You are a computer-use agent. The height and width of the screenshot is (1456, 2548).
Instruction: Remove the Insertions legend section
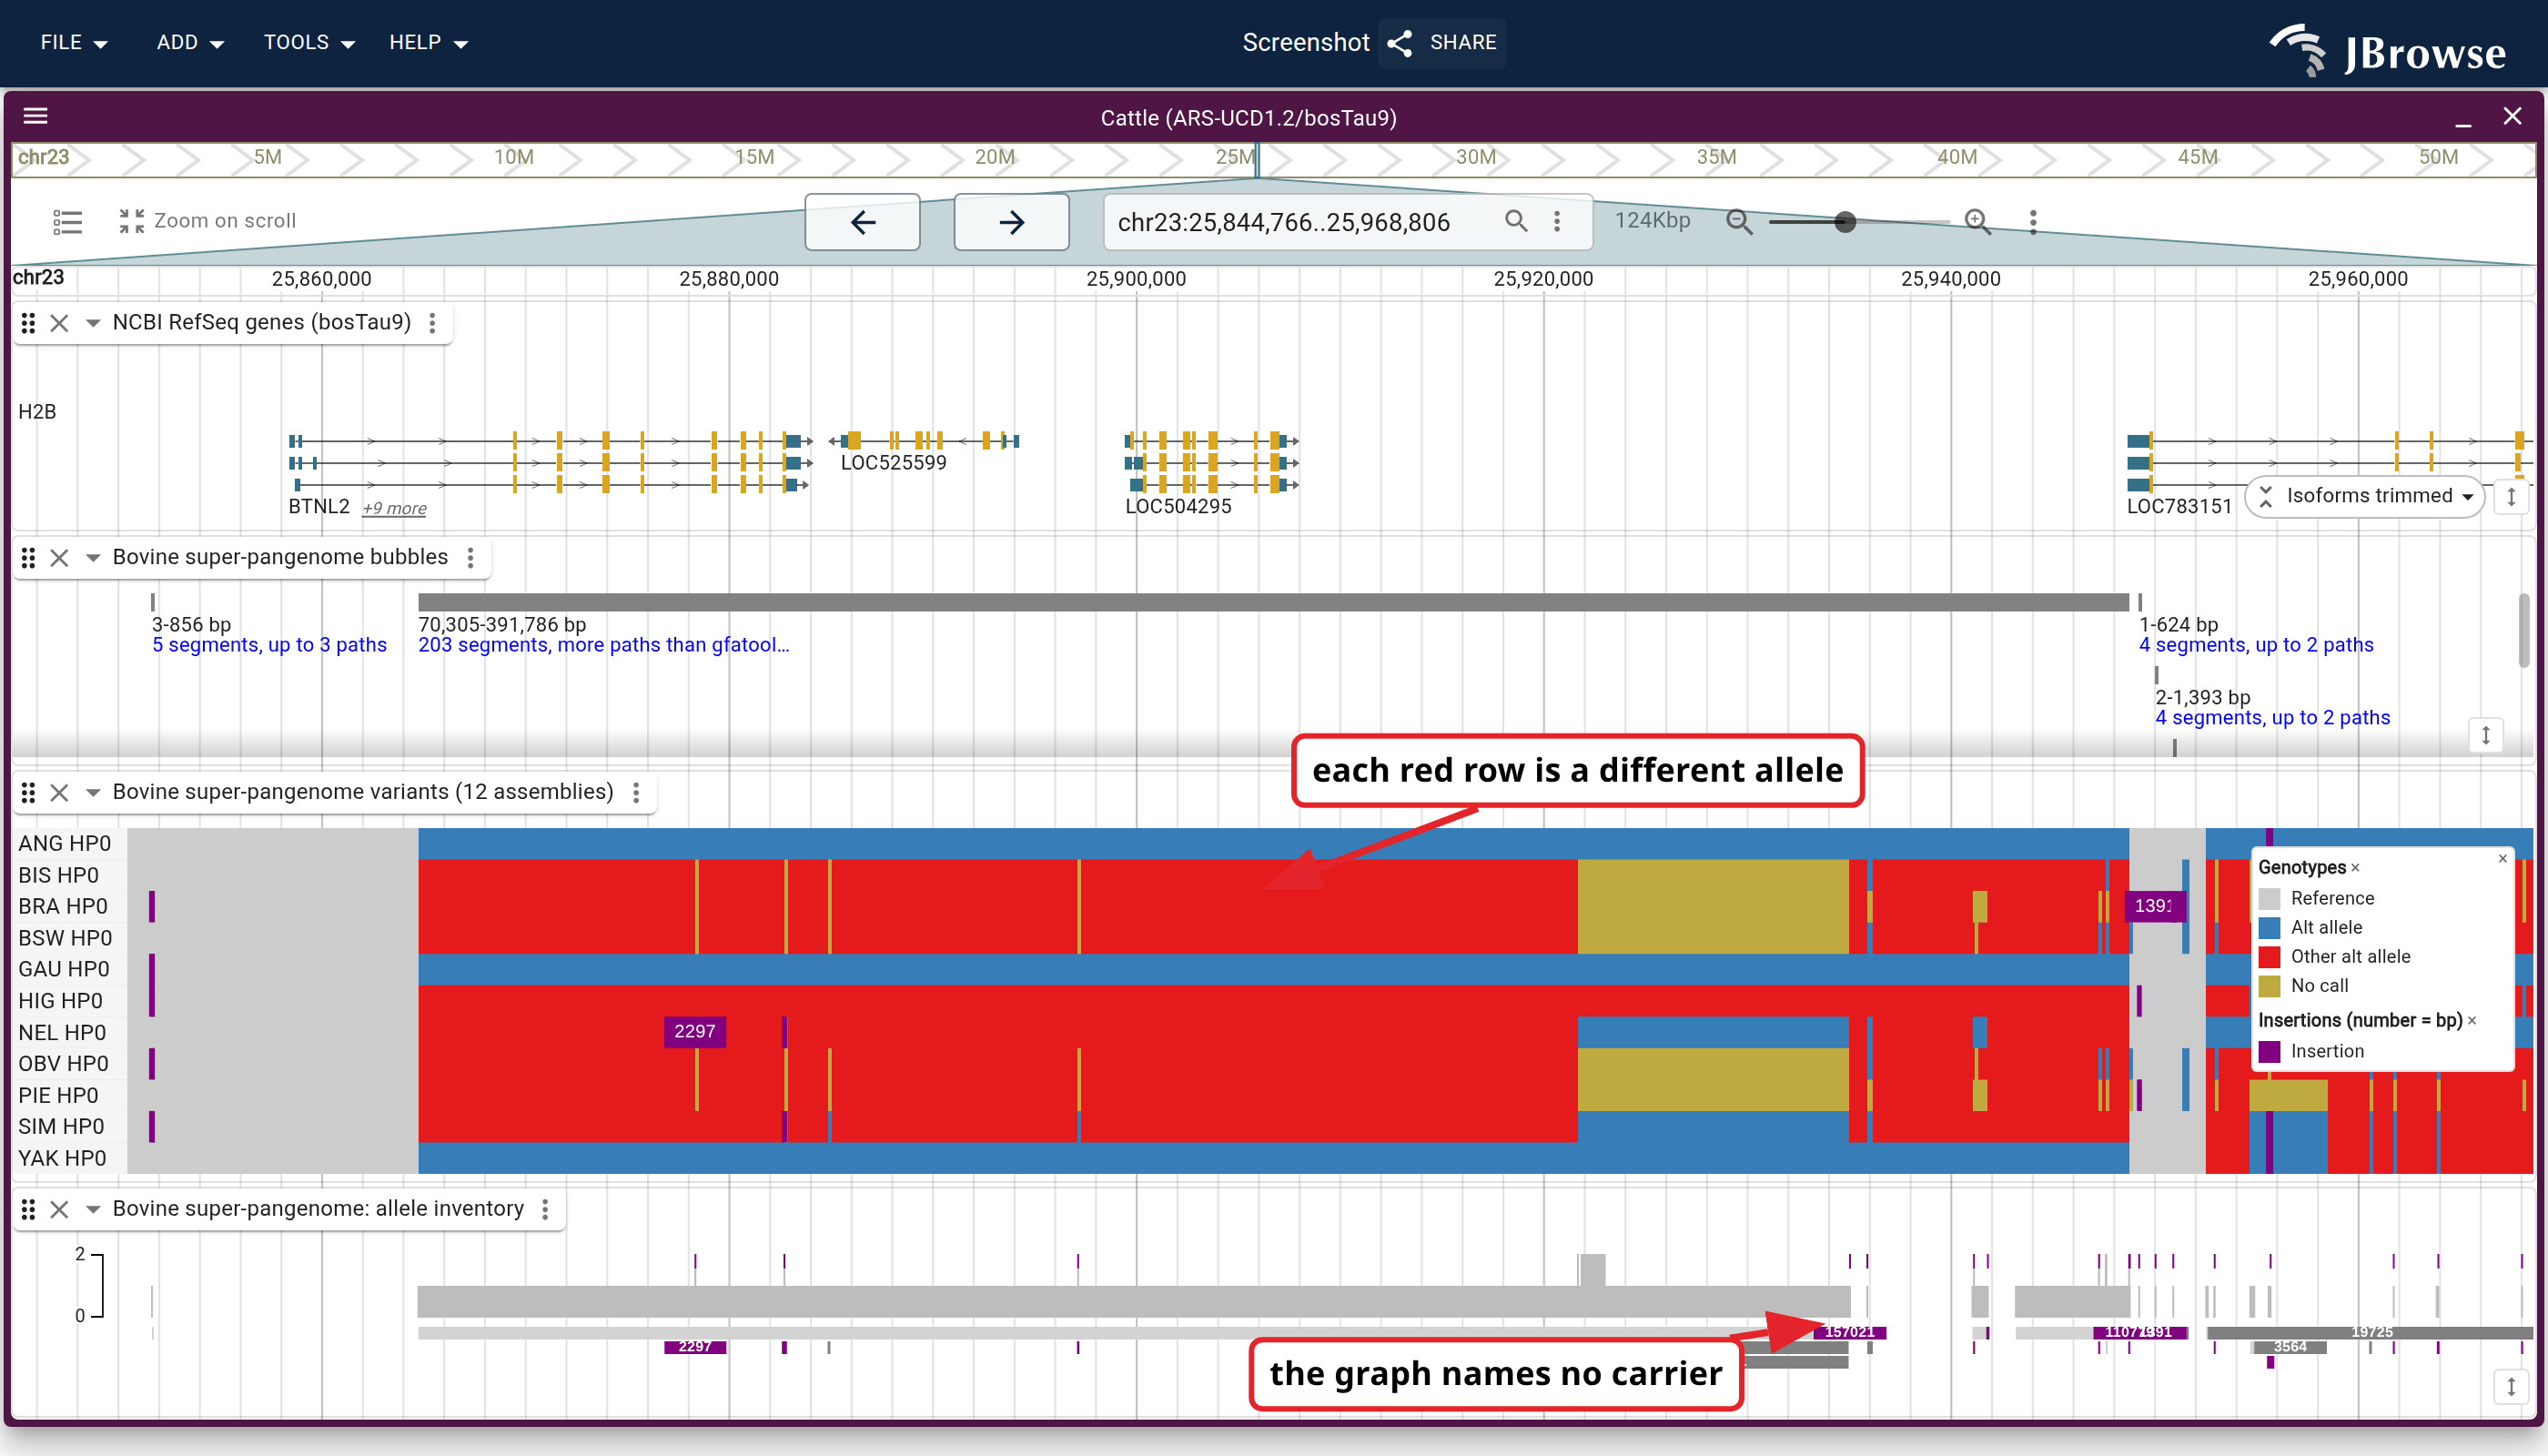coord(2472,1021)
